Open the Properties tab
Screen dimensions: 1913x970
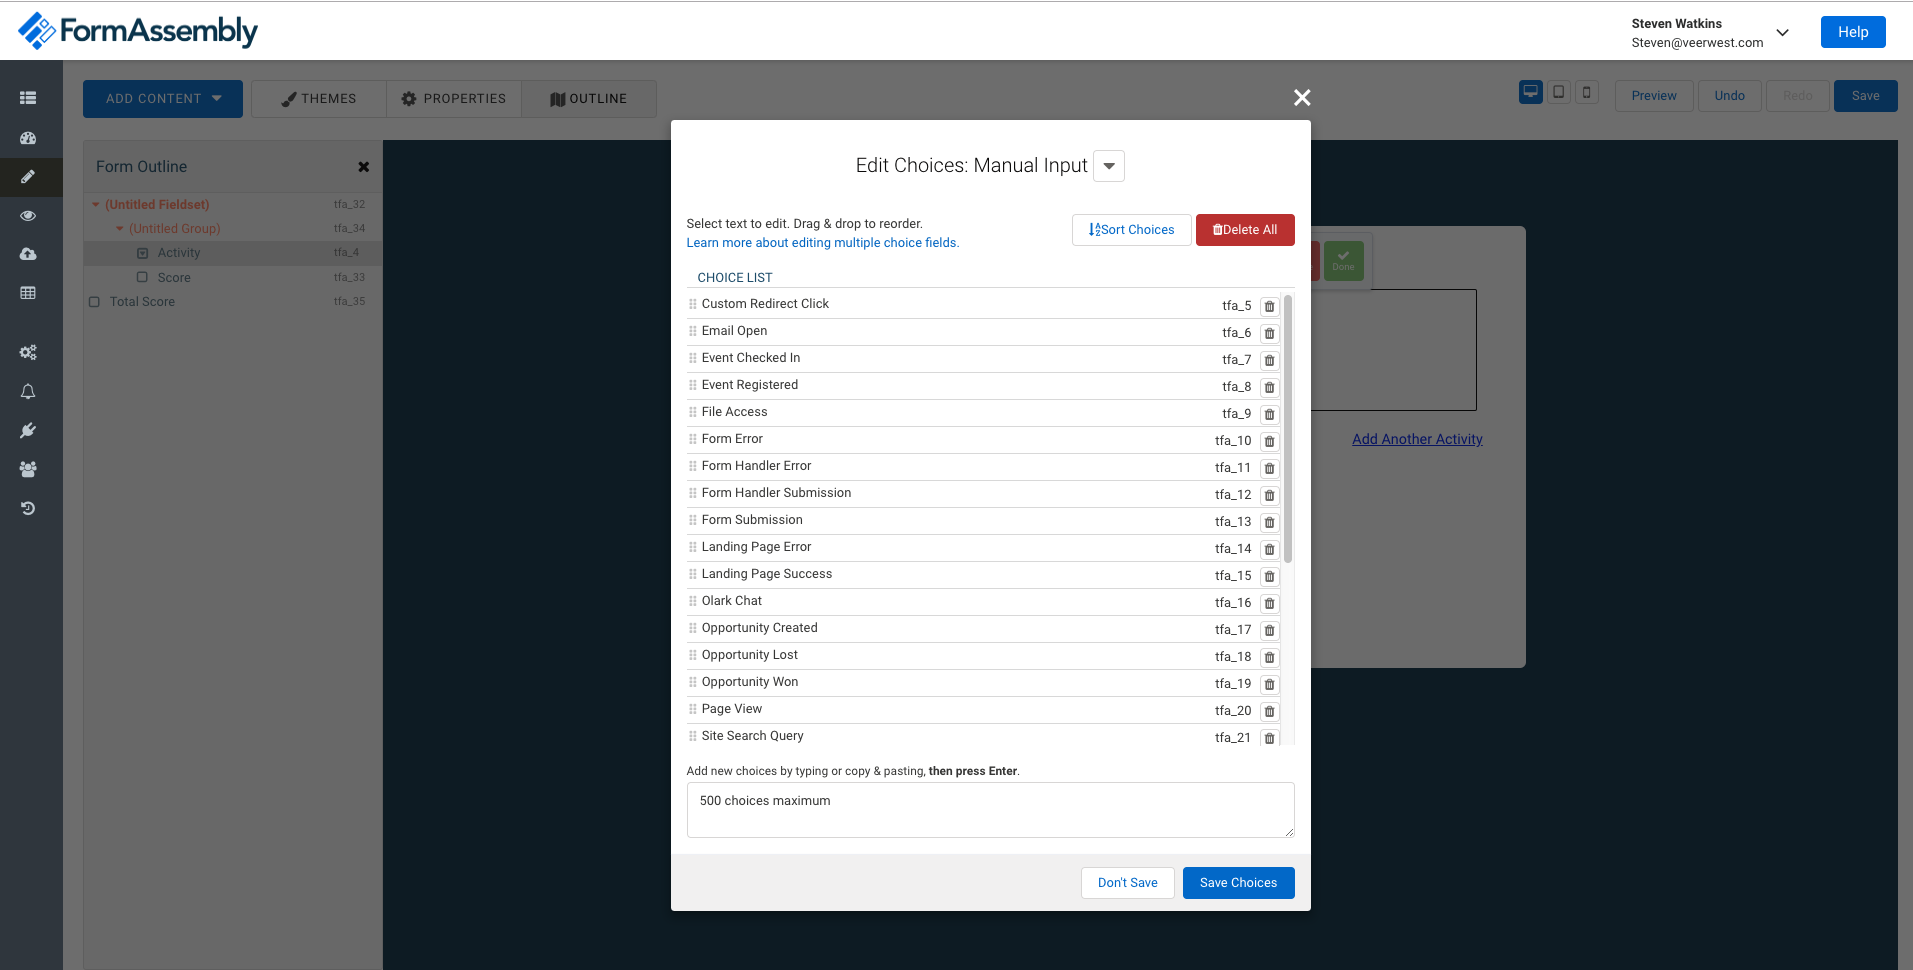454,99
